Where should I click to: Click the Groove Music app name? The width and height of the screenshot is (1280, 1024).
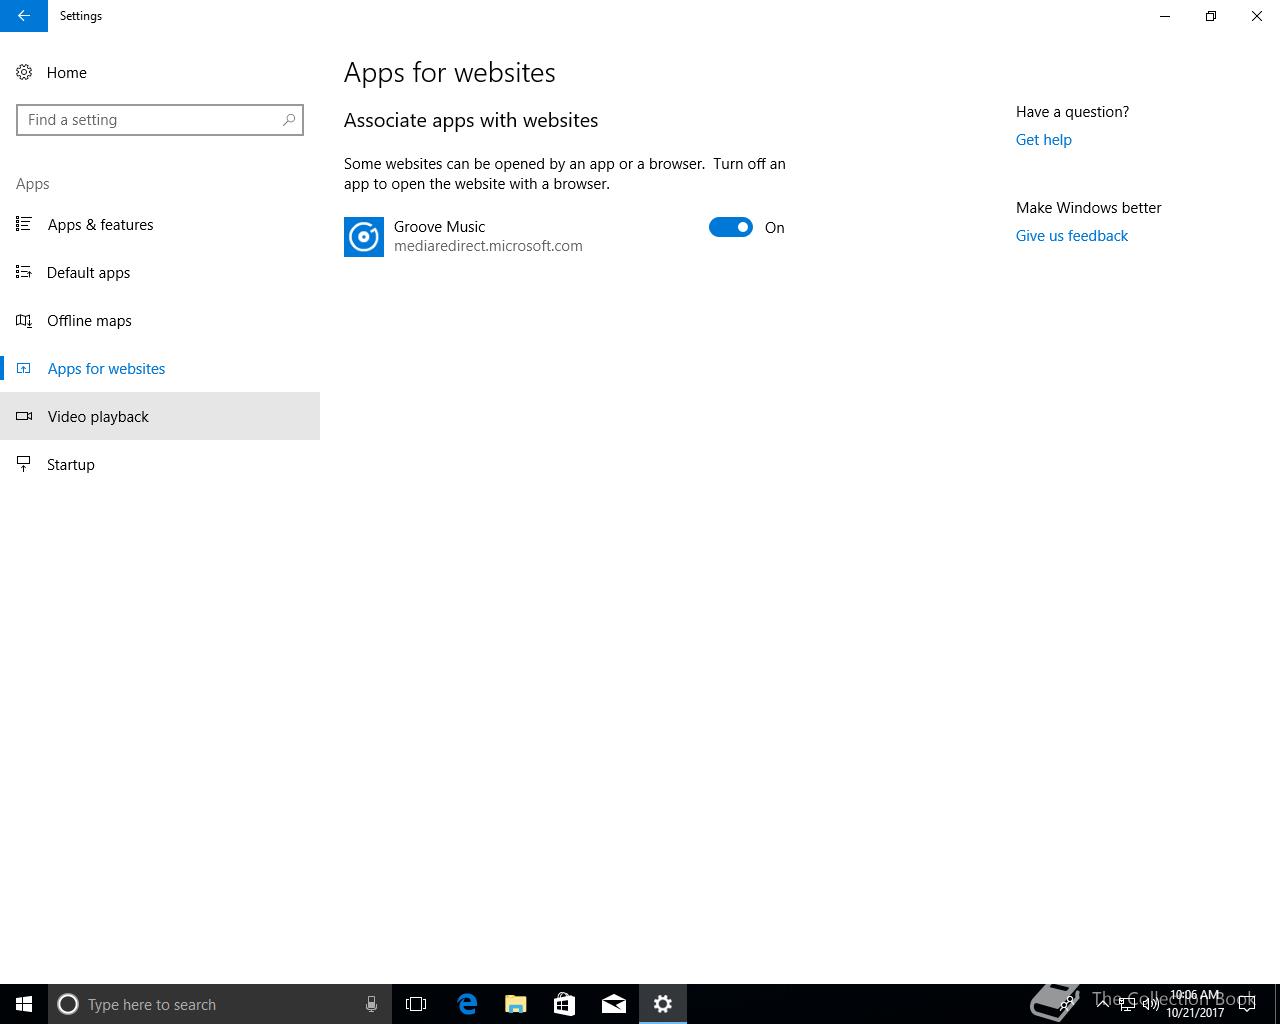[439, 227]
